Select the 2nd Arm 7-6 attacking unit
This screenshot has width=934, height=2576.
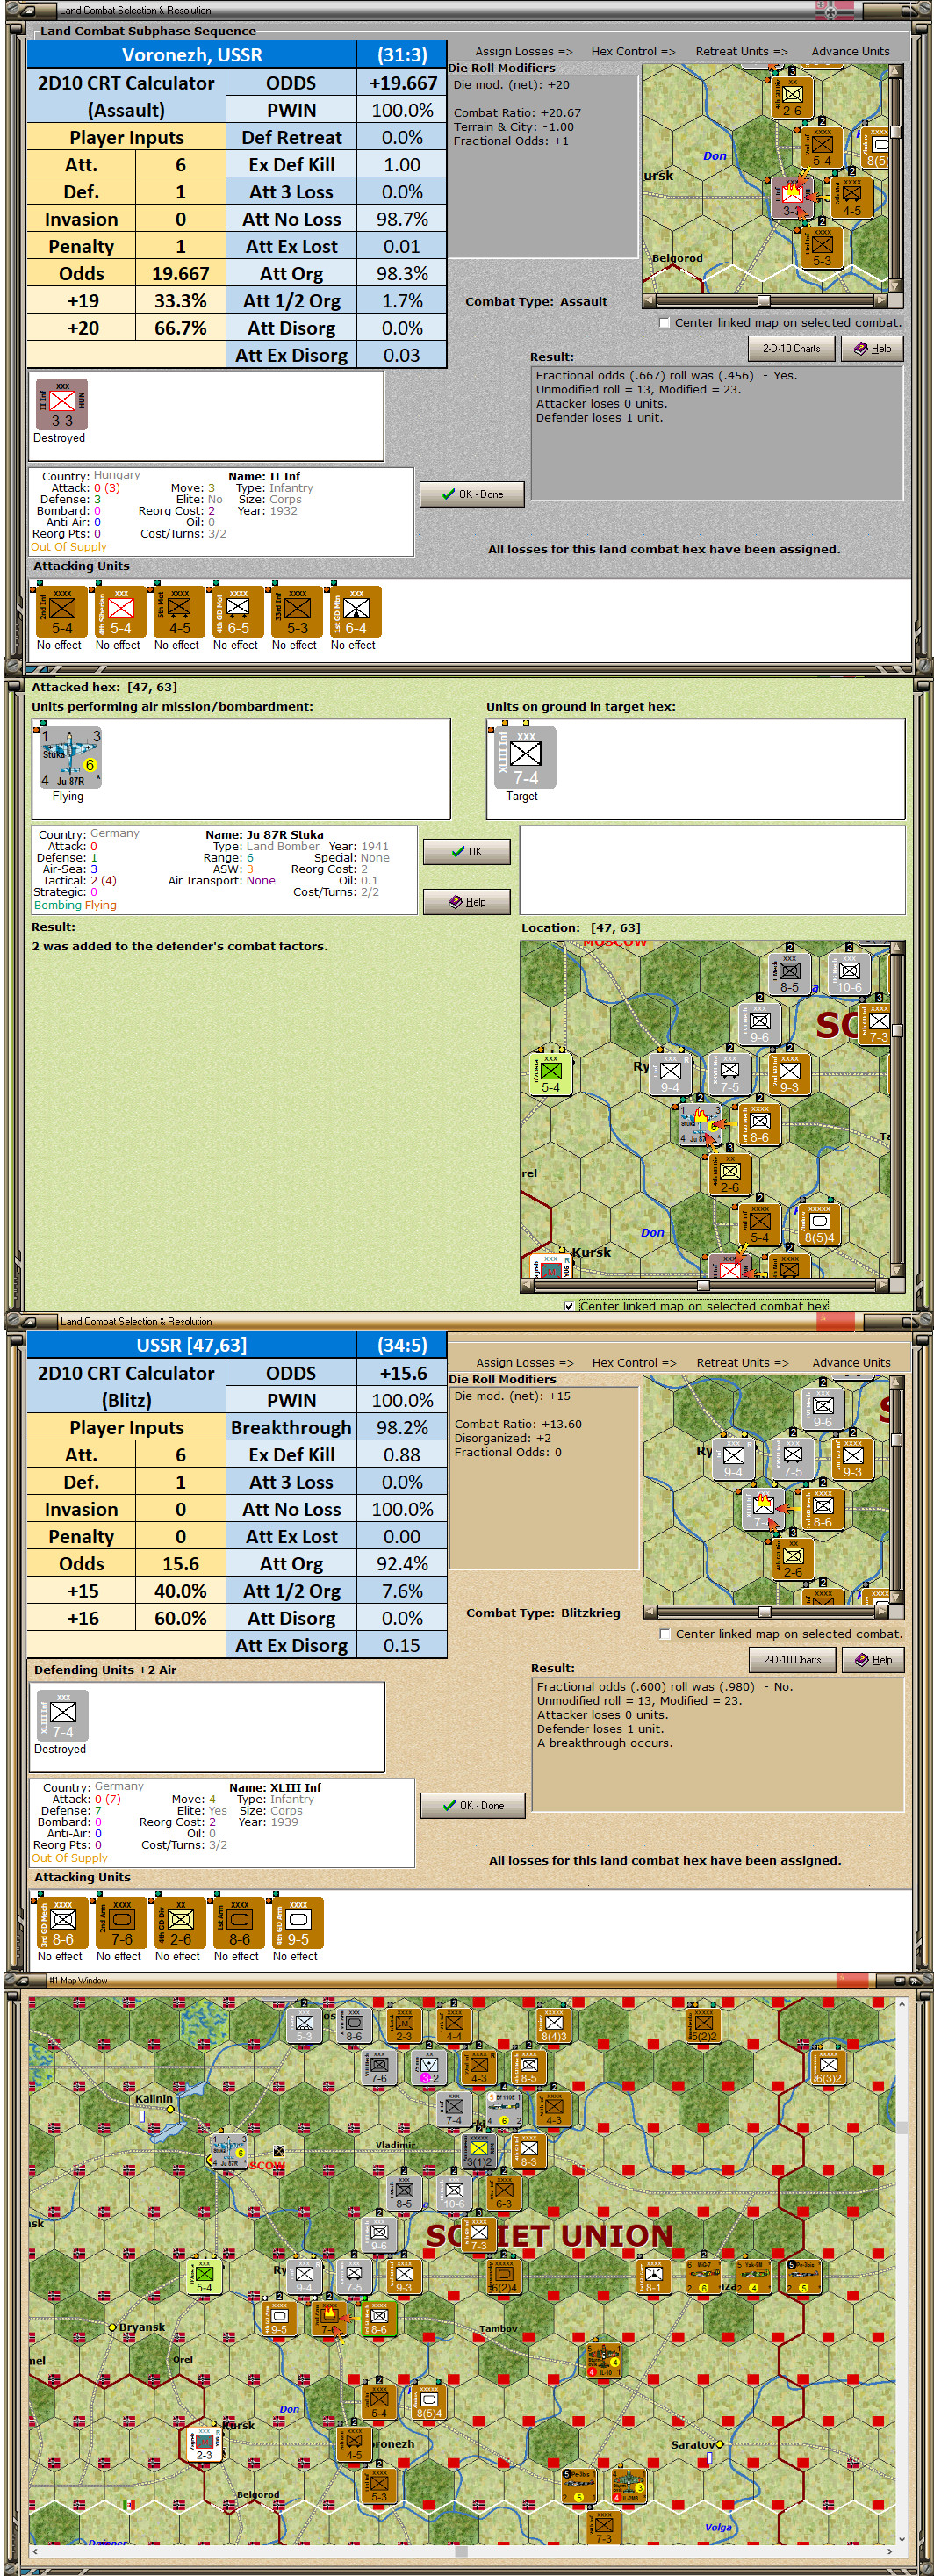tap(121, 1922)
